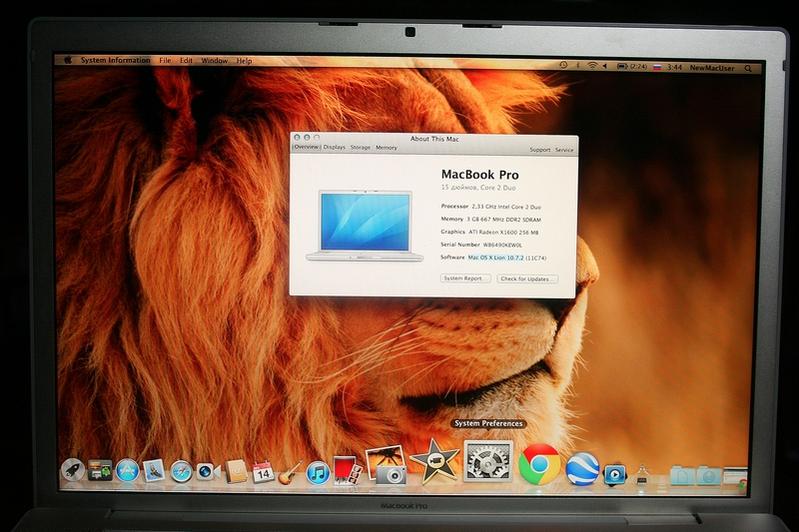Launch Google Chrome from the Dock
Image resolution: width=799 pixels, height=532 pixels.
coord(539,464)
